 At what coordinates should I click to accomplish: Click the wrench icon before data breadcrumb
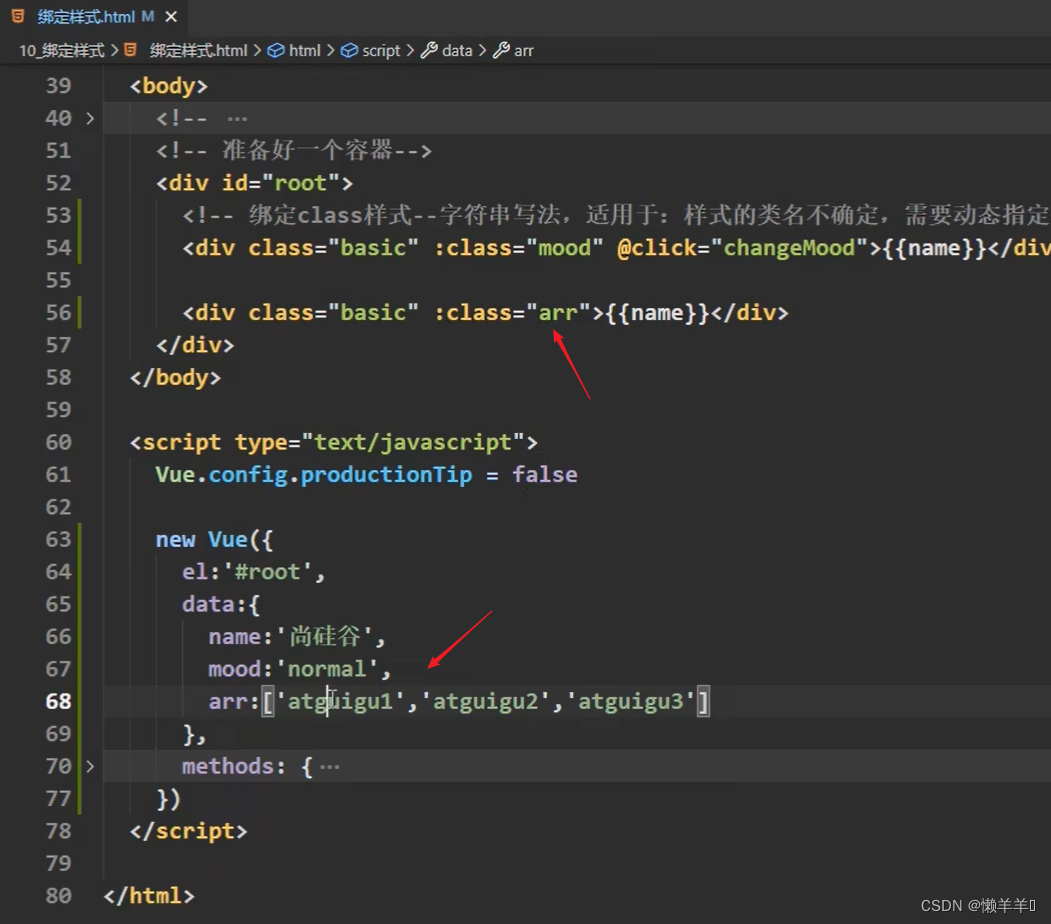(428, 50)
